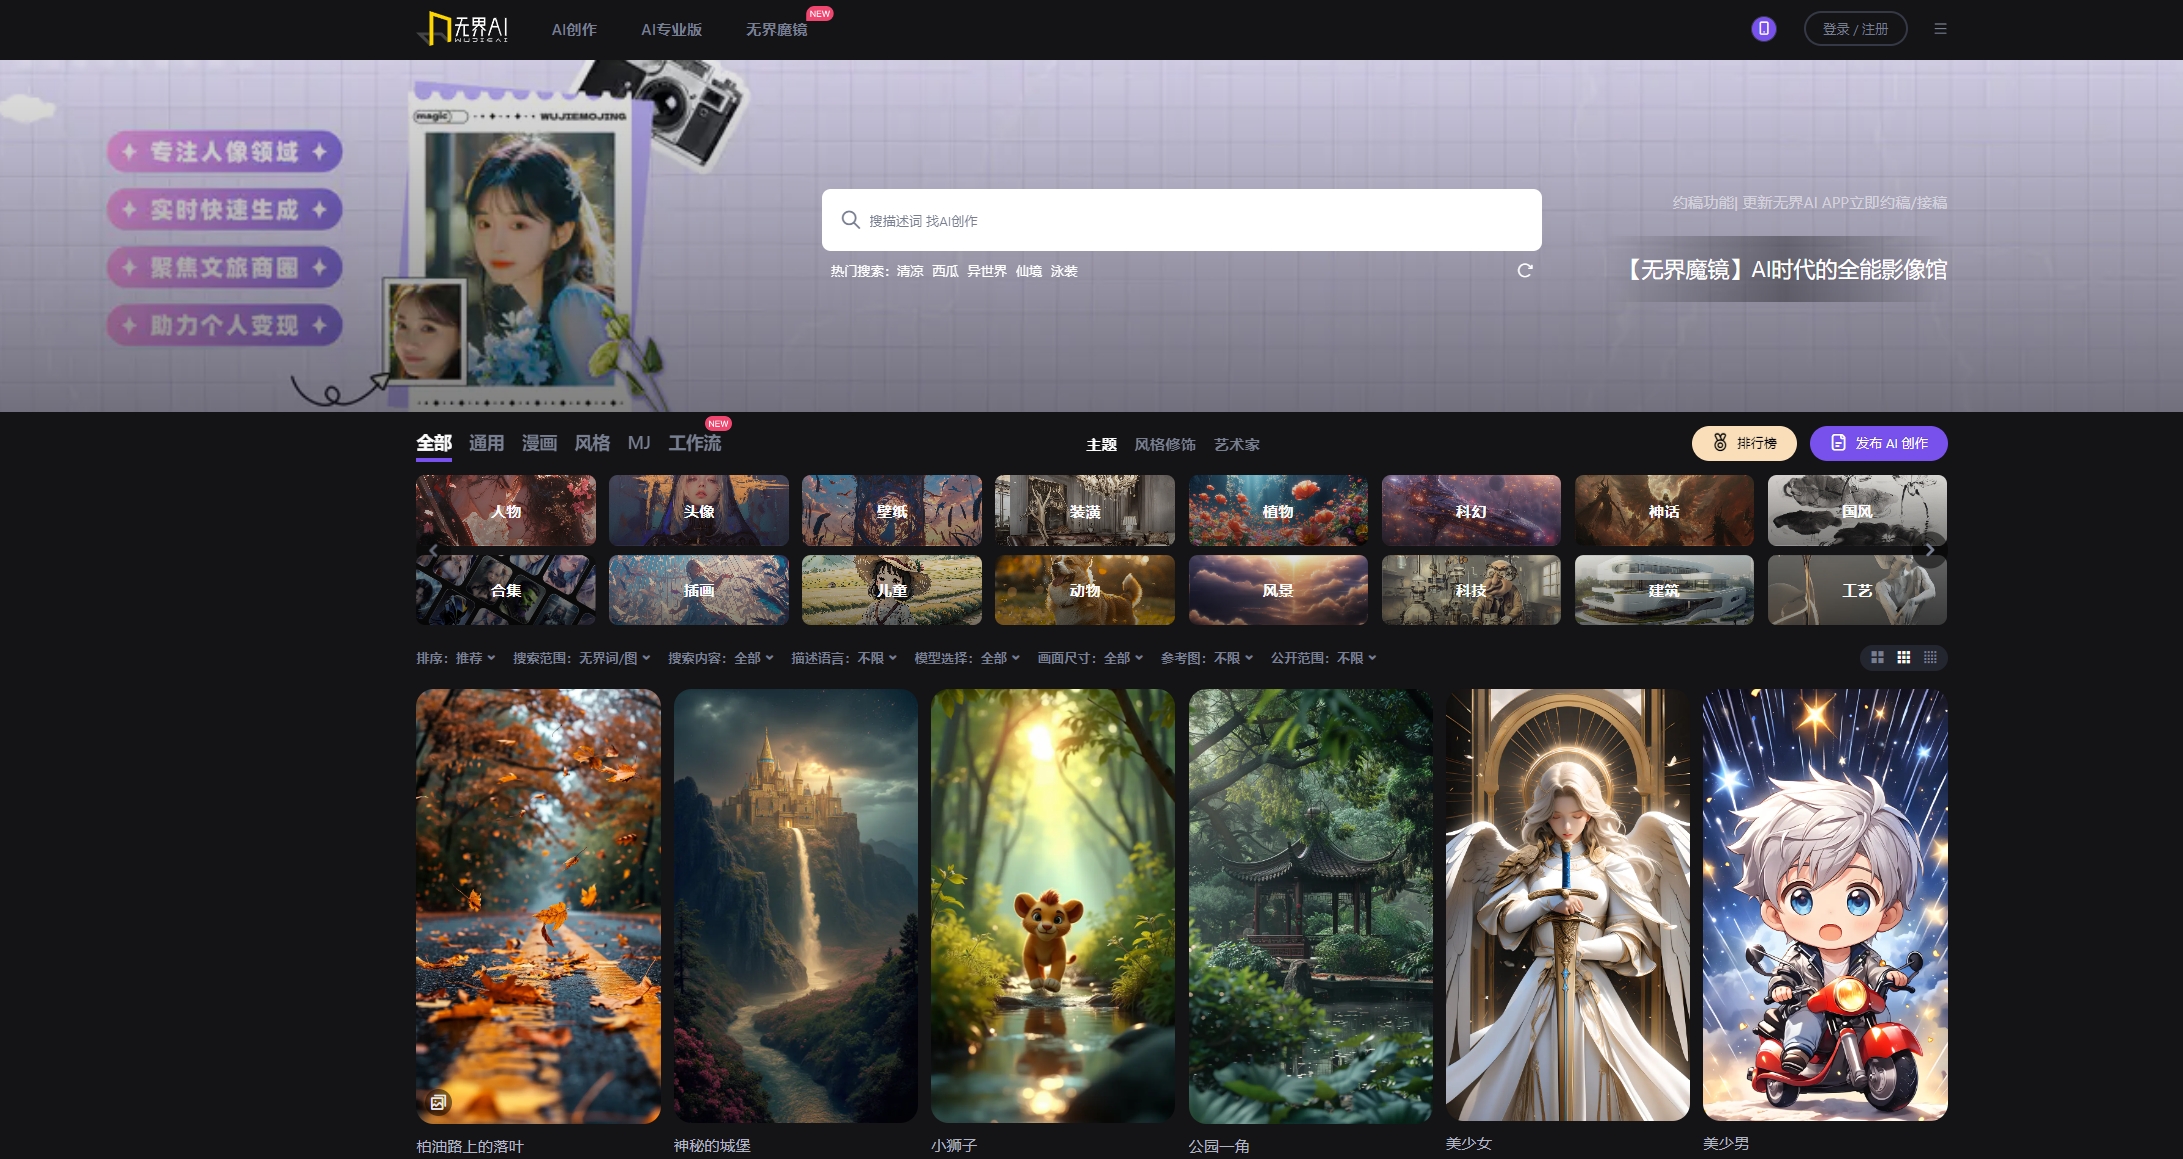
Task: Select the 插画 category tile
Action: (x=699, y=590)
